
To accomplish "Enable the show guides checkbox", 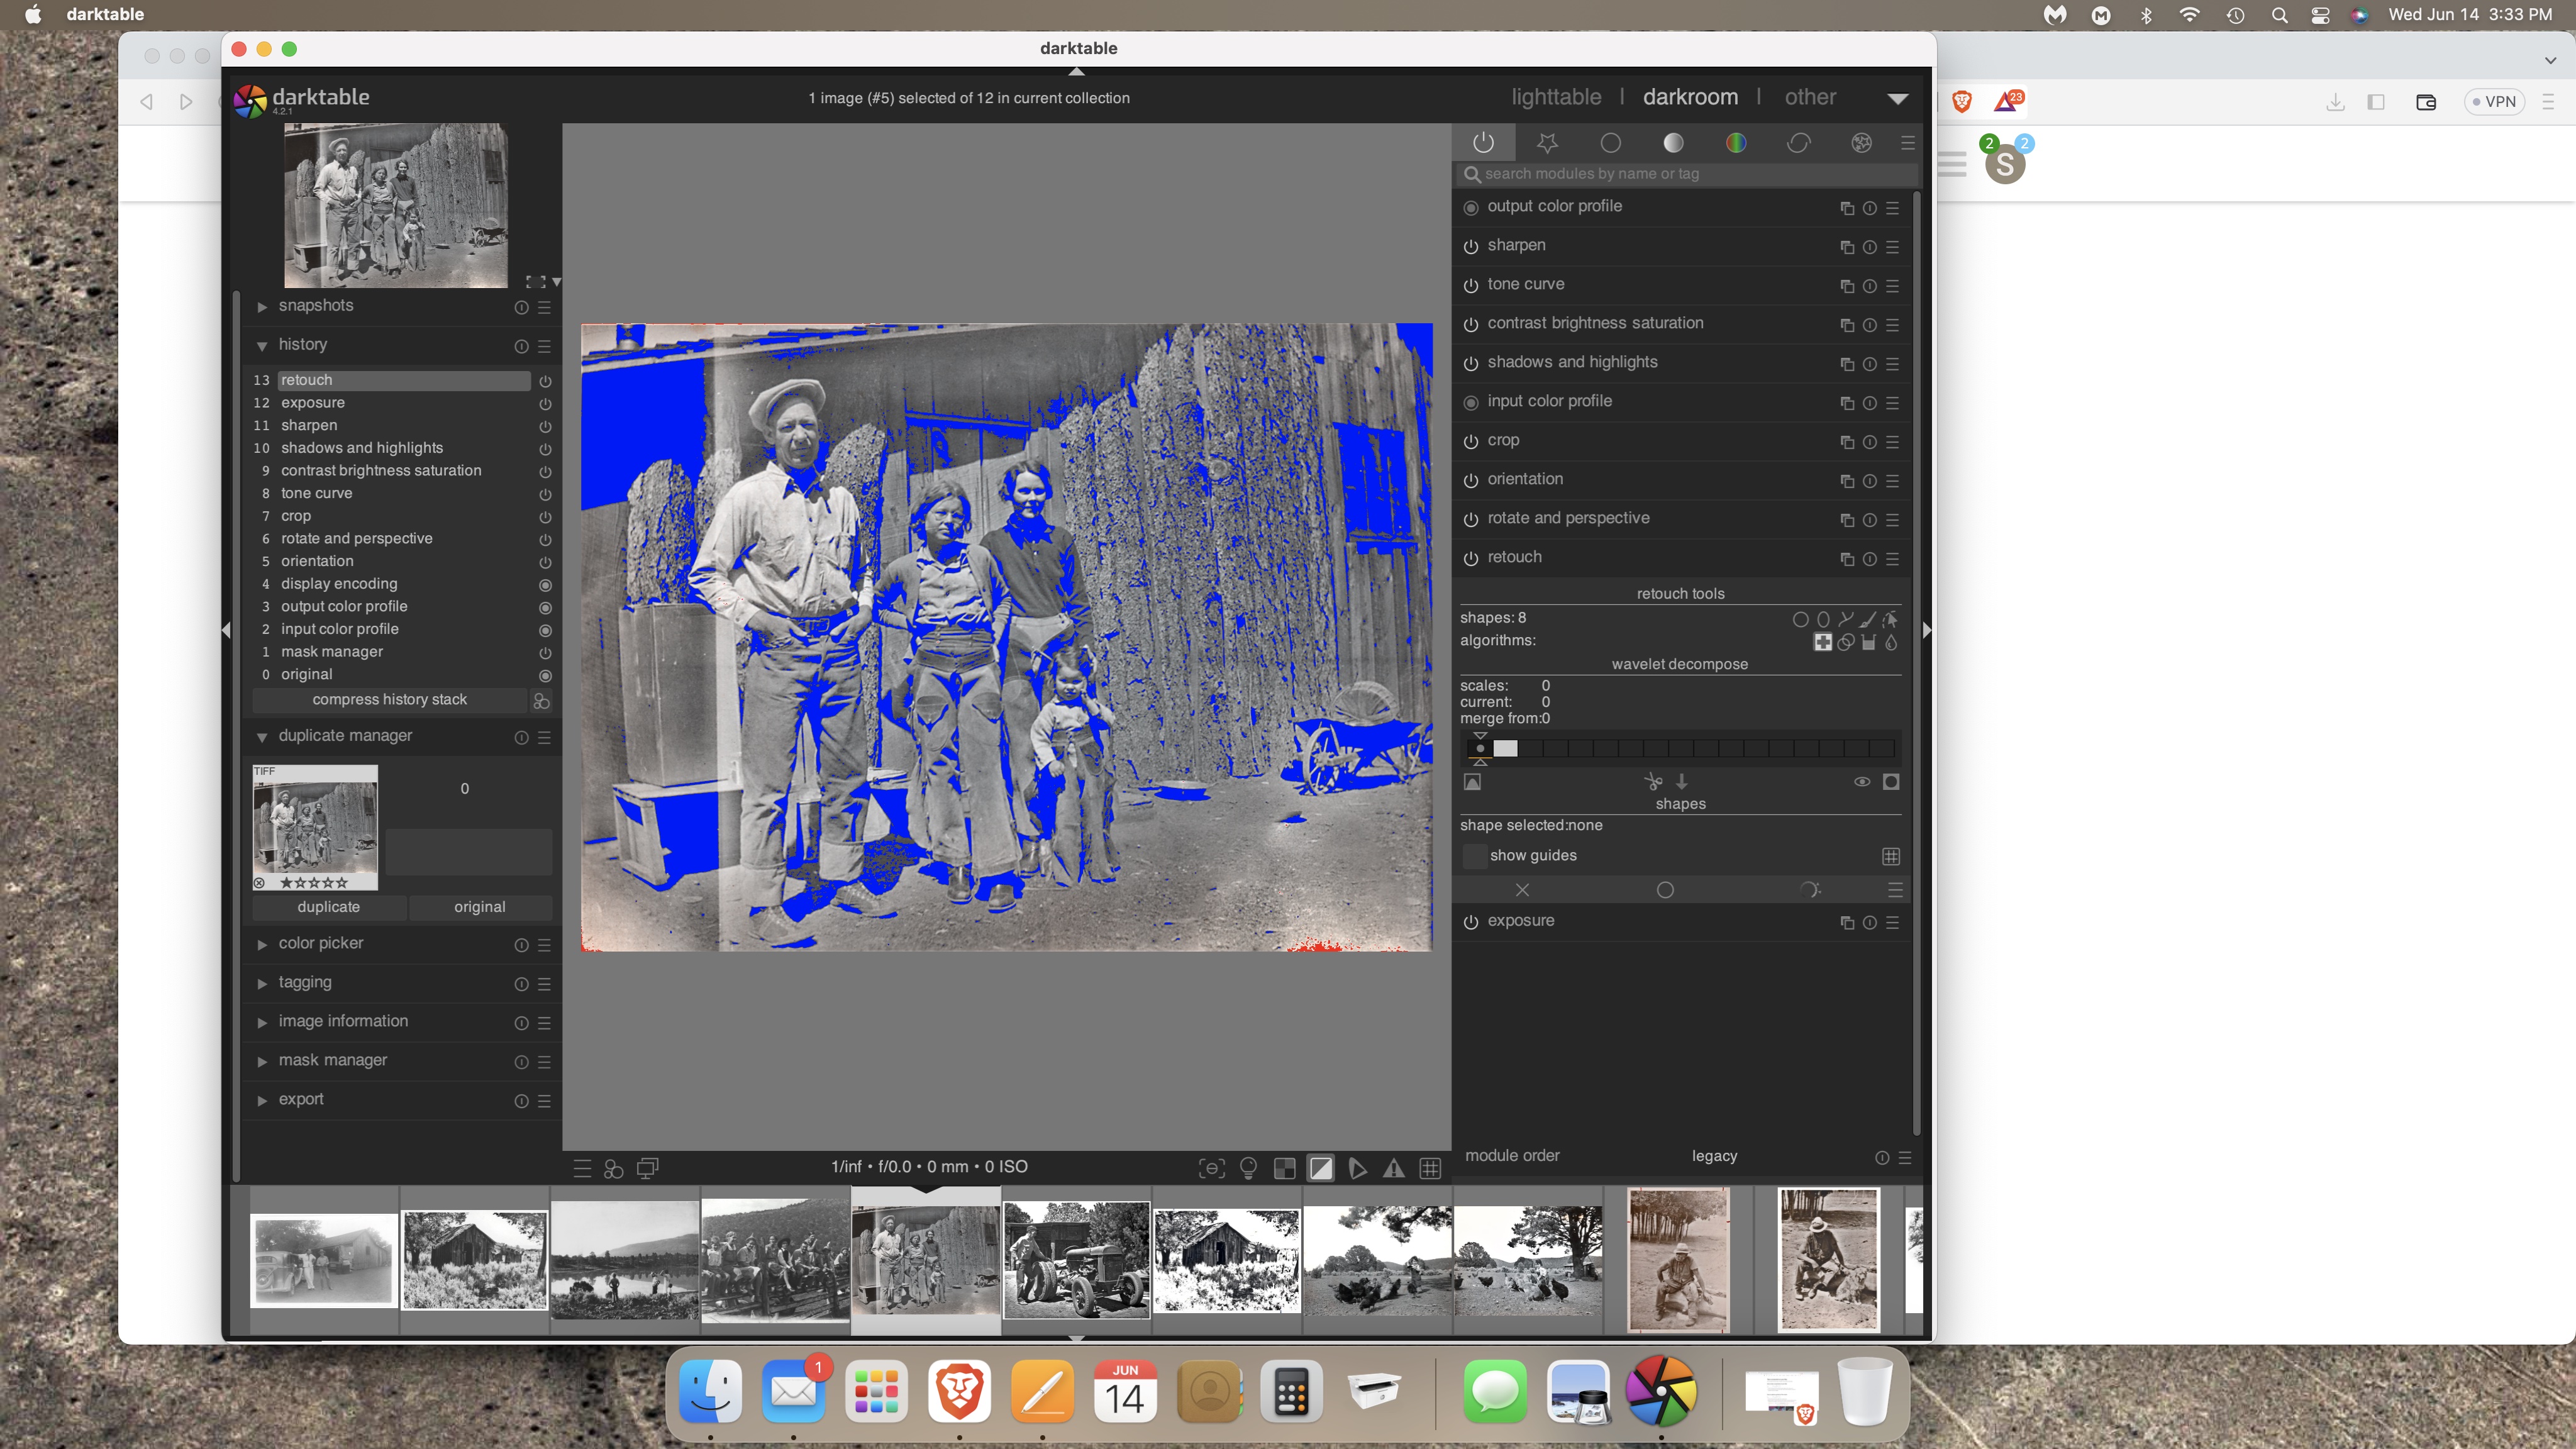I will (1474, 855).
